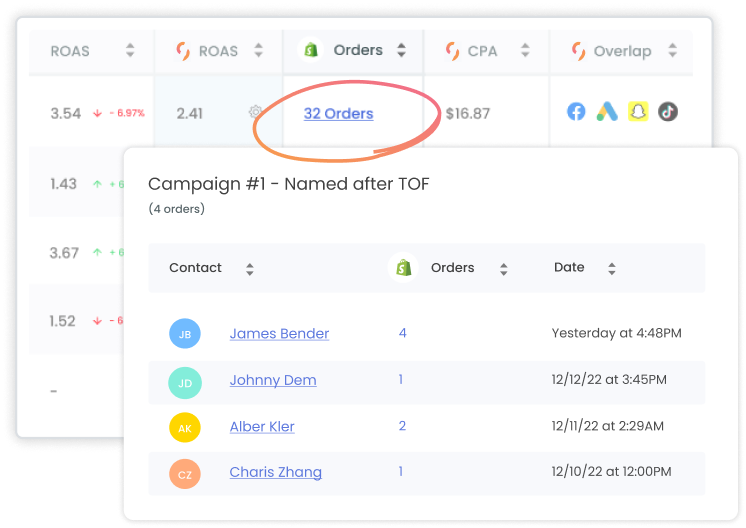Click the Shopify icon in Orders table header

tap(311, 50)
